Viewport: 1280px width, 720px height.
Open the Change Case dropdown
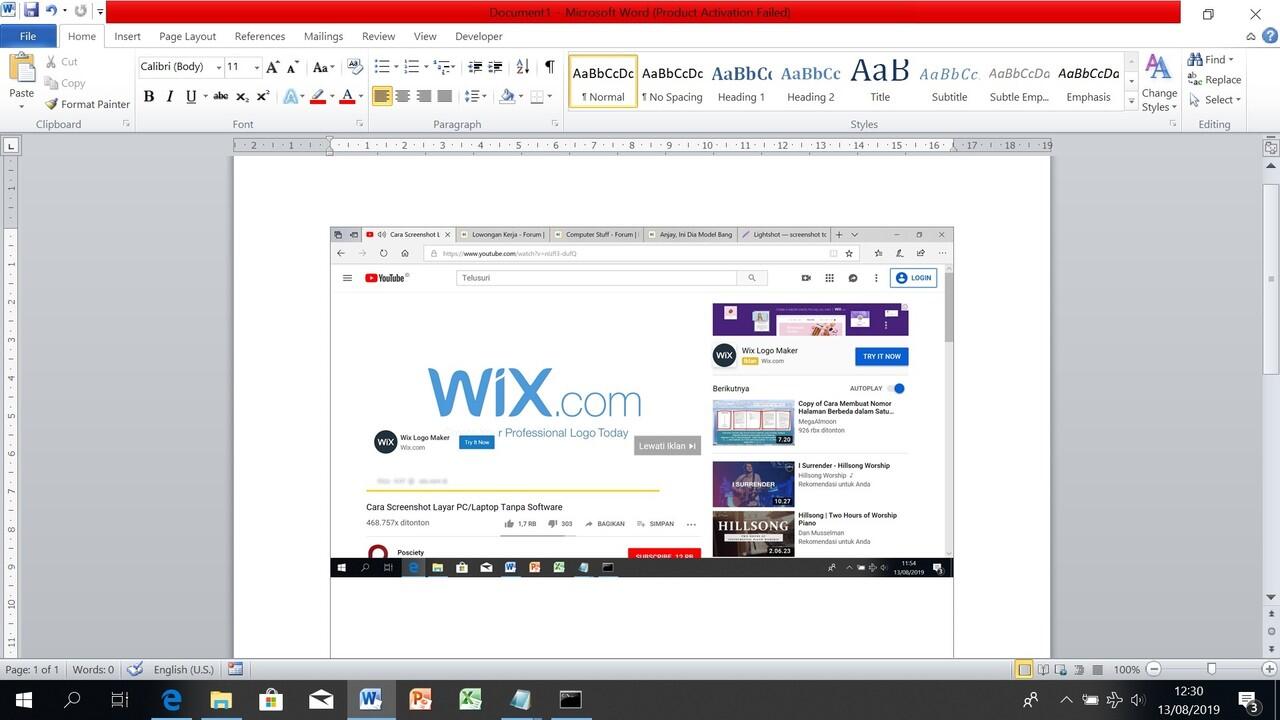[x=323, y=67]
